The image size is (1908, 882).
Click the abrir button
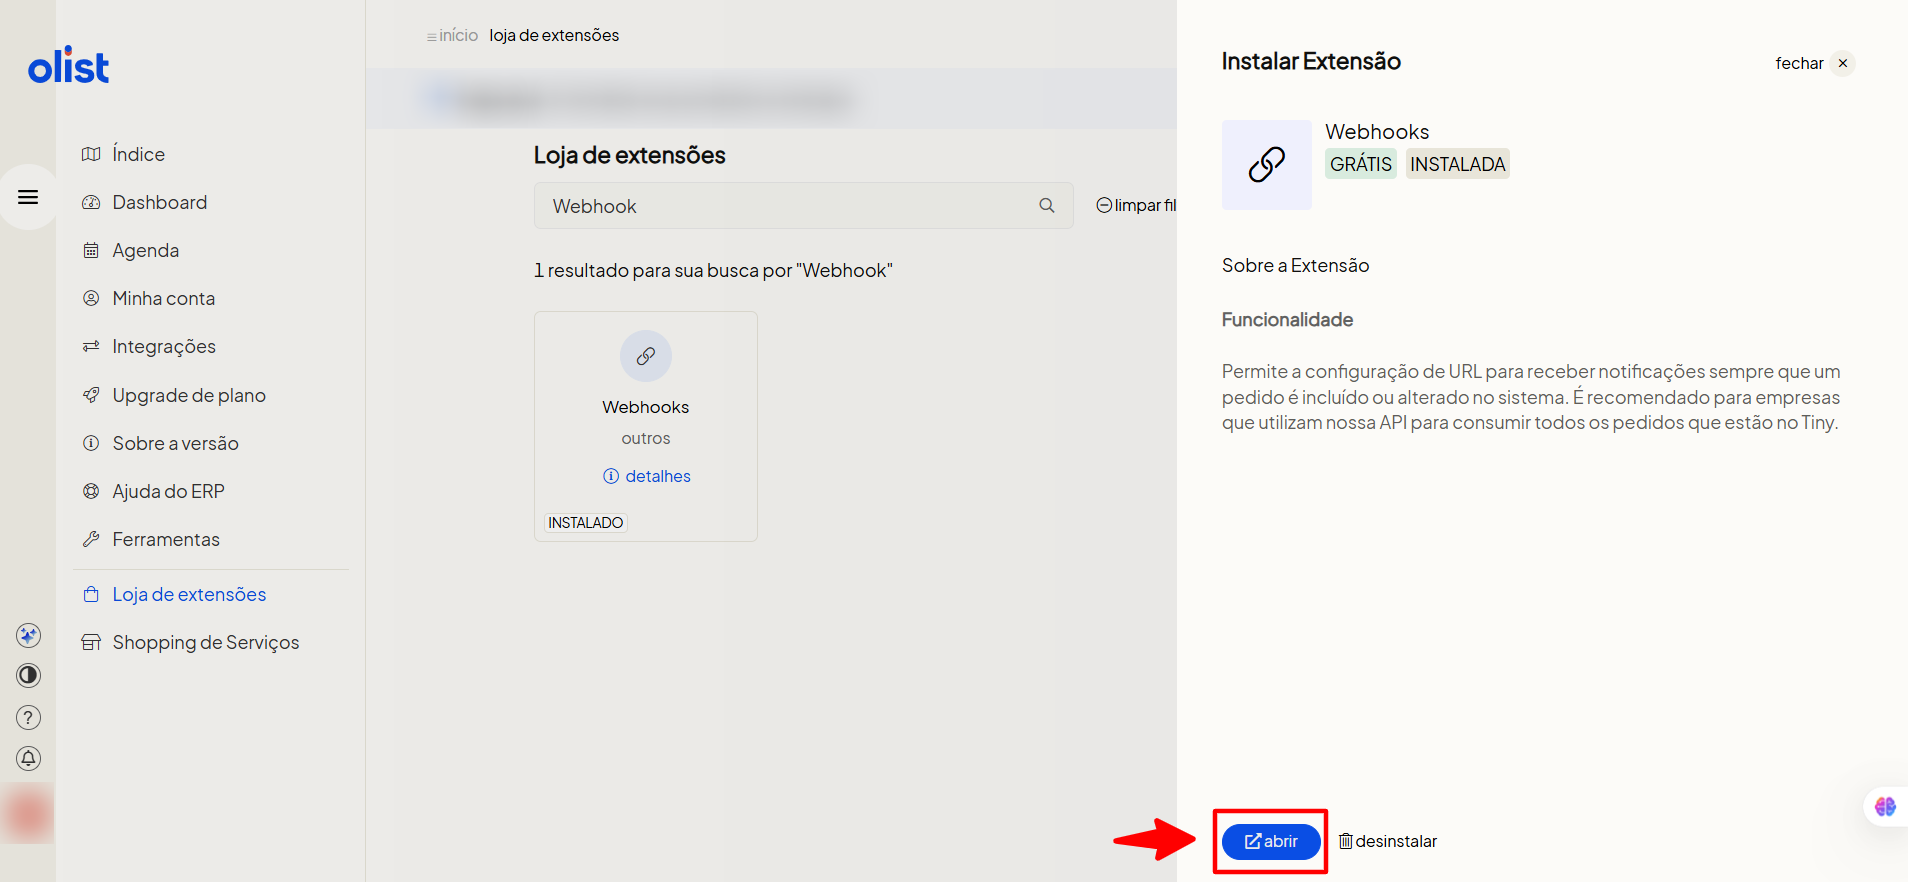coord(1271,842)
